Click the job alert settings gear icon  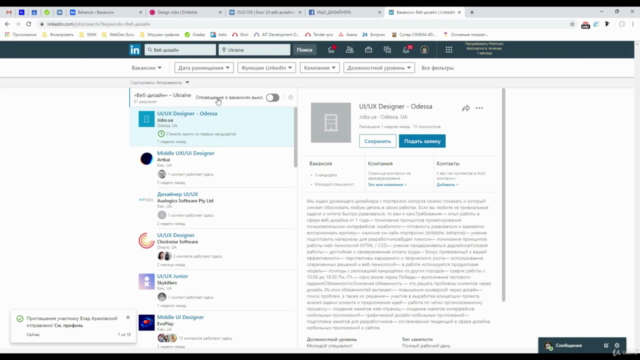[291, 98]
